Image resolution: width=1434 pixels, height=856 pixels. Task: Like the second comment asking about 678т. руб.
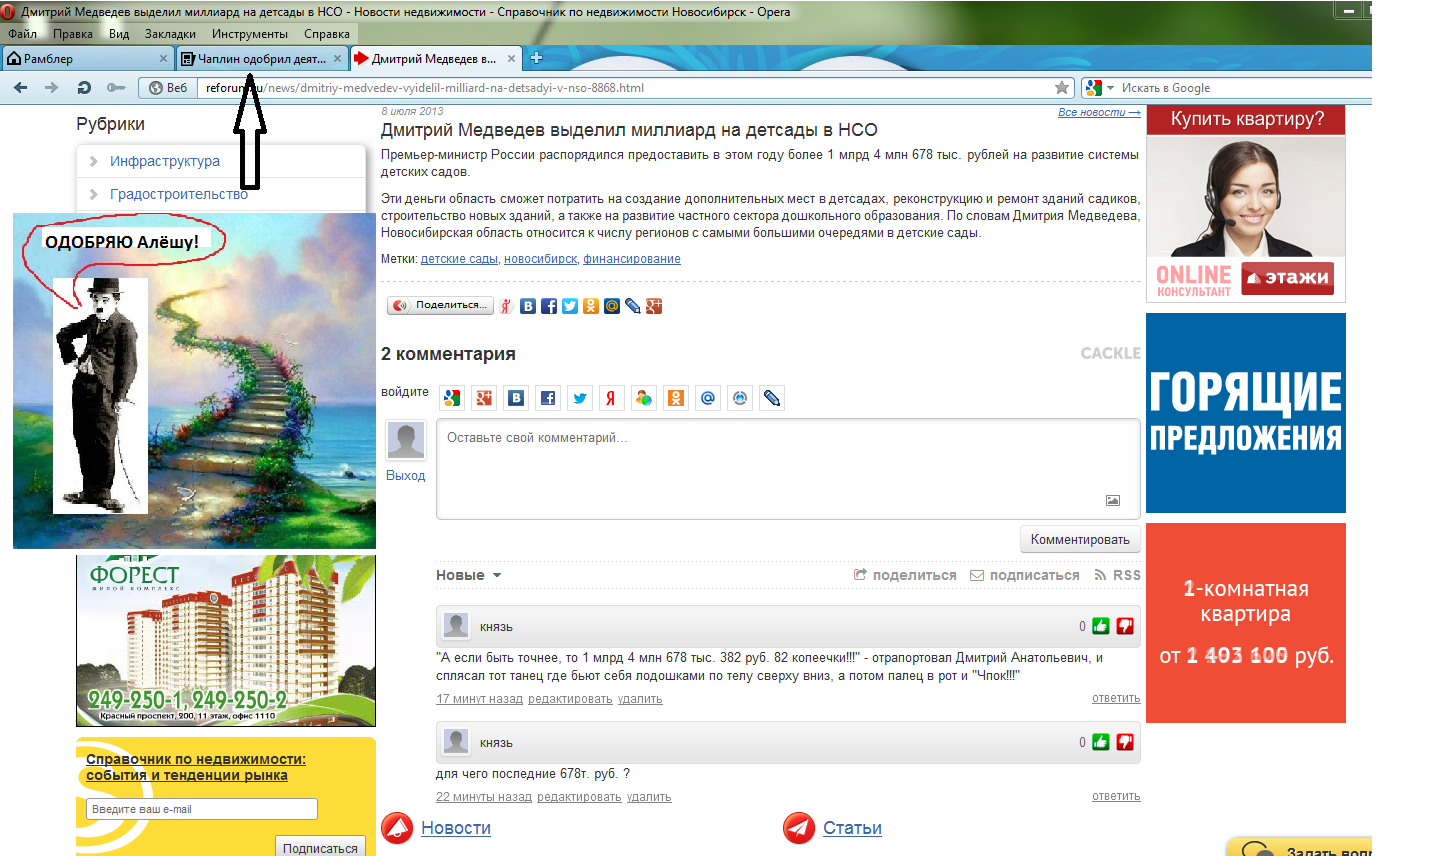pos(1101,742)
